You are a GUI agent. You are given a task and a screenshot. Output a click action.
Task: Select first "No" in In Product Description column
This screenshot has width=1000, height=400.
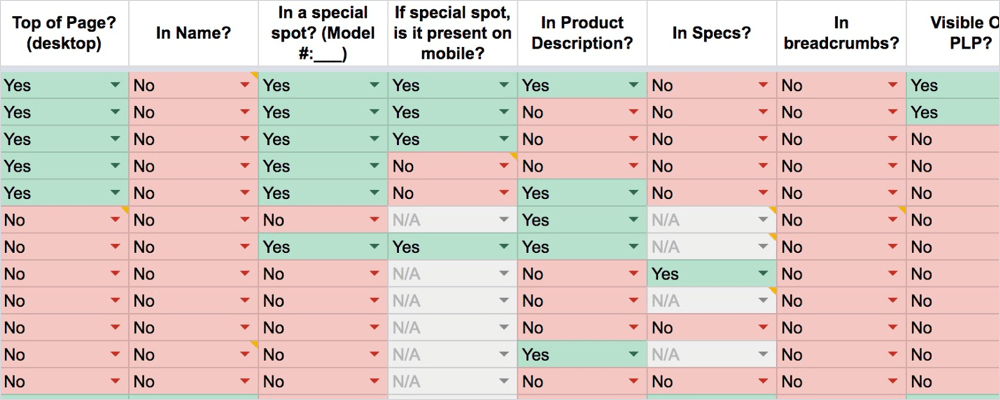pos(570,113)
